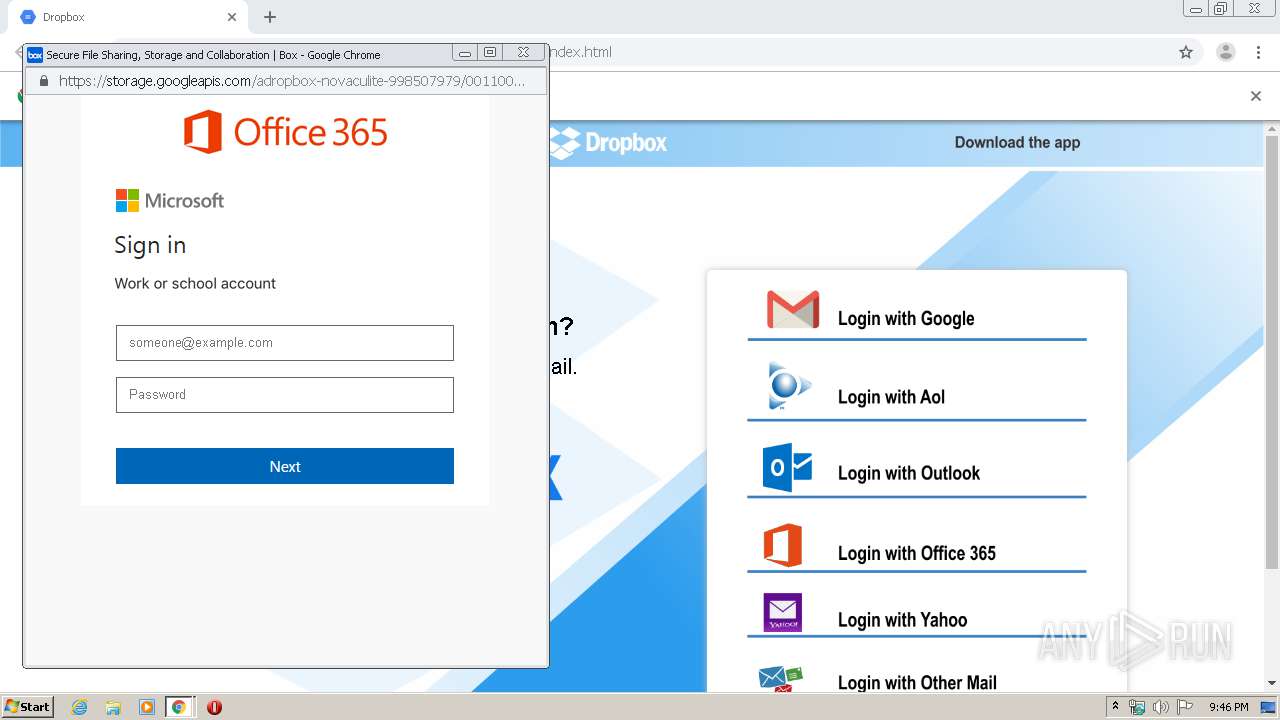Click the Other Mail envelope icon
This screenshot has height=720, width=1280.
[x=781, y=679]
